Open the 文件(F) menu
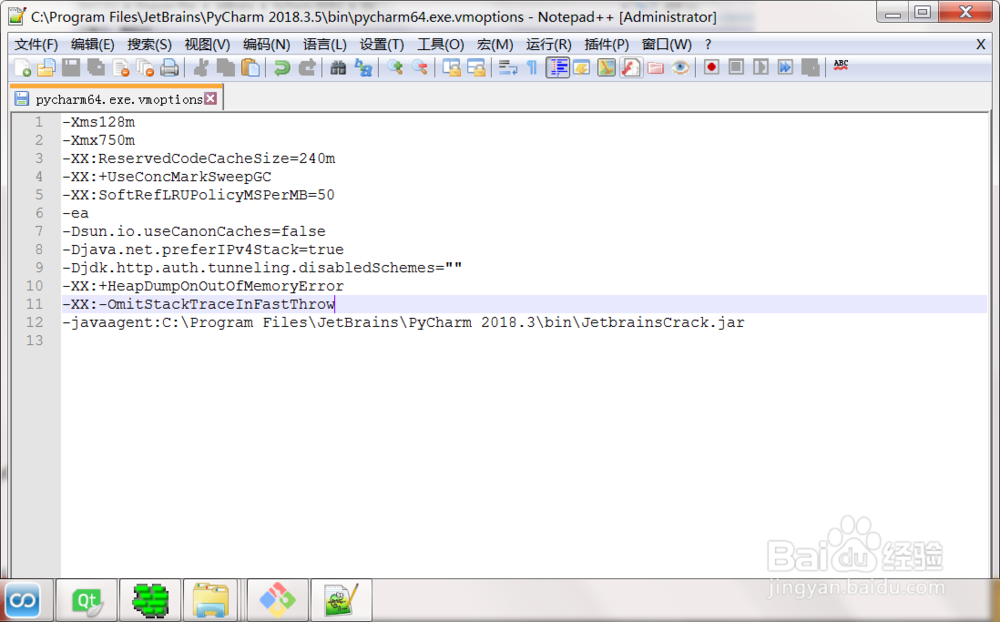1000x622 pixels. pos(36,44)
